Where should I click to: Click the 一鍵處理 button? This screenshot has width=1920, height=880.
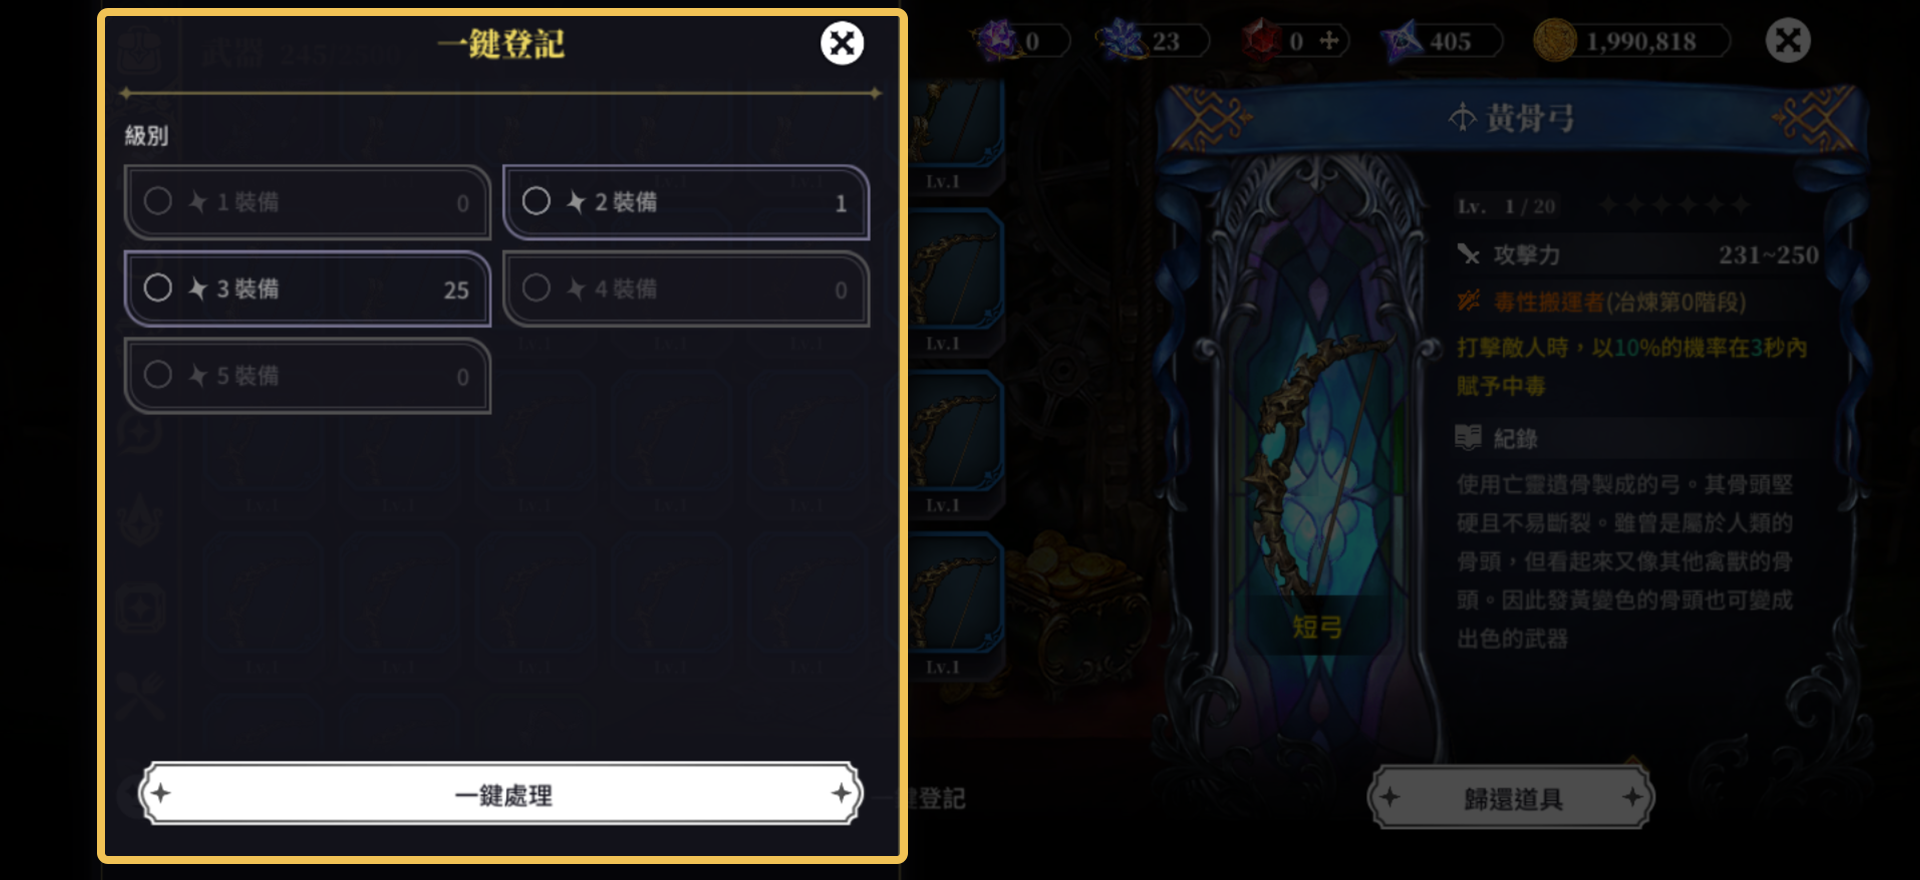tap(501, 794)
